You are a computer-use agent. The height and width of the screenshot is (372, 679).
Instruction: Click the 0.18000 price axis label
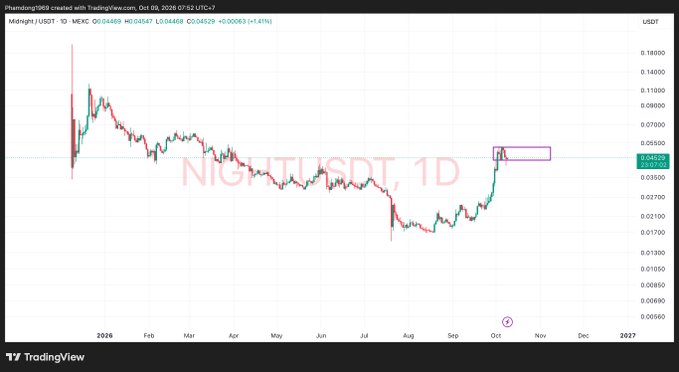tap(653, 53)
